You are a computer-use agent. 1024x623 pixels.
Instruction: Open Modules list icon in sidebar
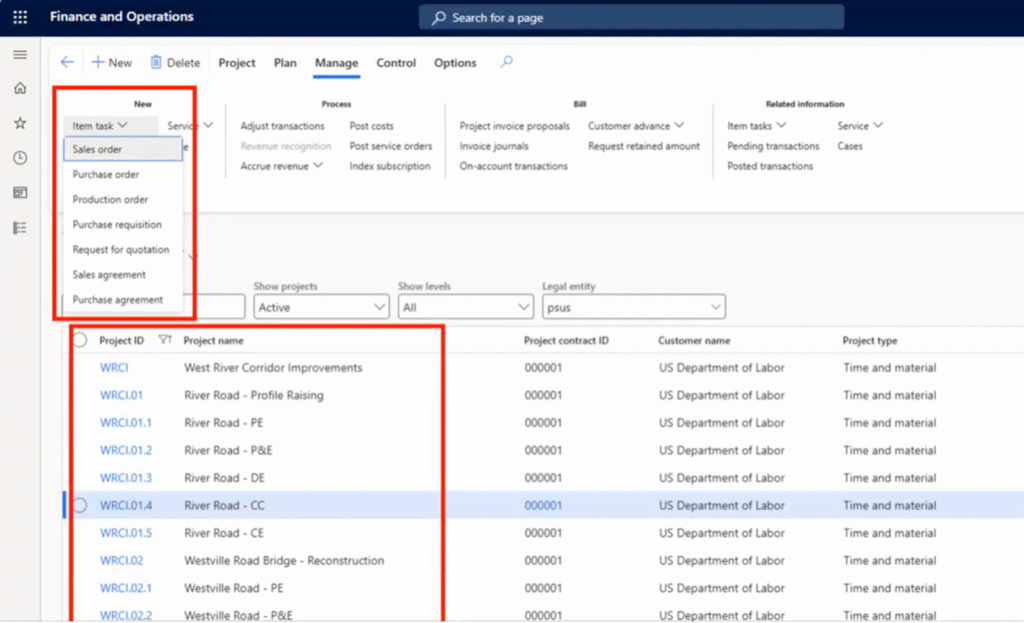point(20,228)
